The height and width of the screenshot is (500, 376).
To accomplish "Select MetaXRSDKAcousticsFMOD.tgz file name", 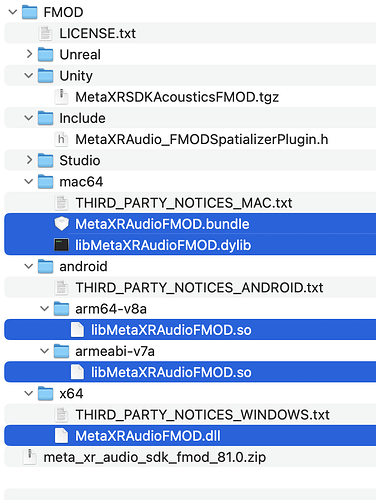I will pos(177,97).
